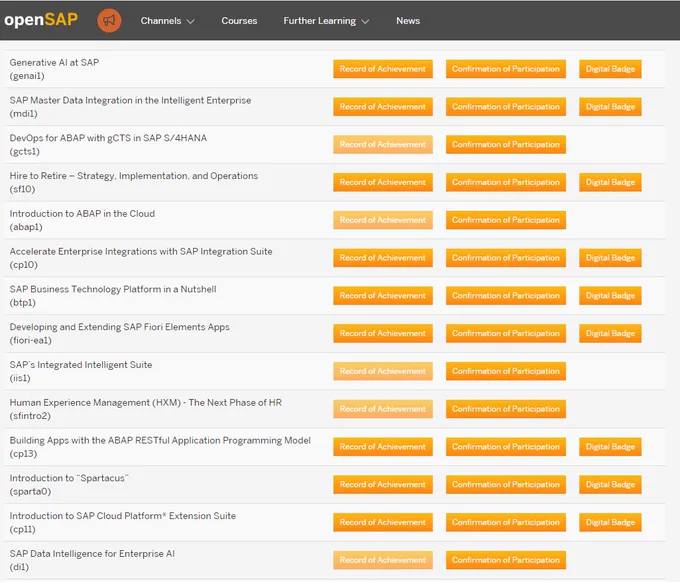The image size is (680, 582).
Task: Open the News menu item
Action: 408,21
